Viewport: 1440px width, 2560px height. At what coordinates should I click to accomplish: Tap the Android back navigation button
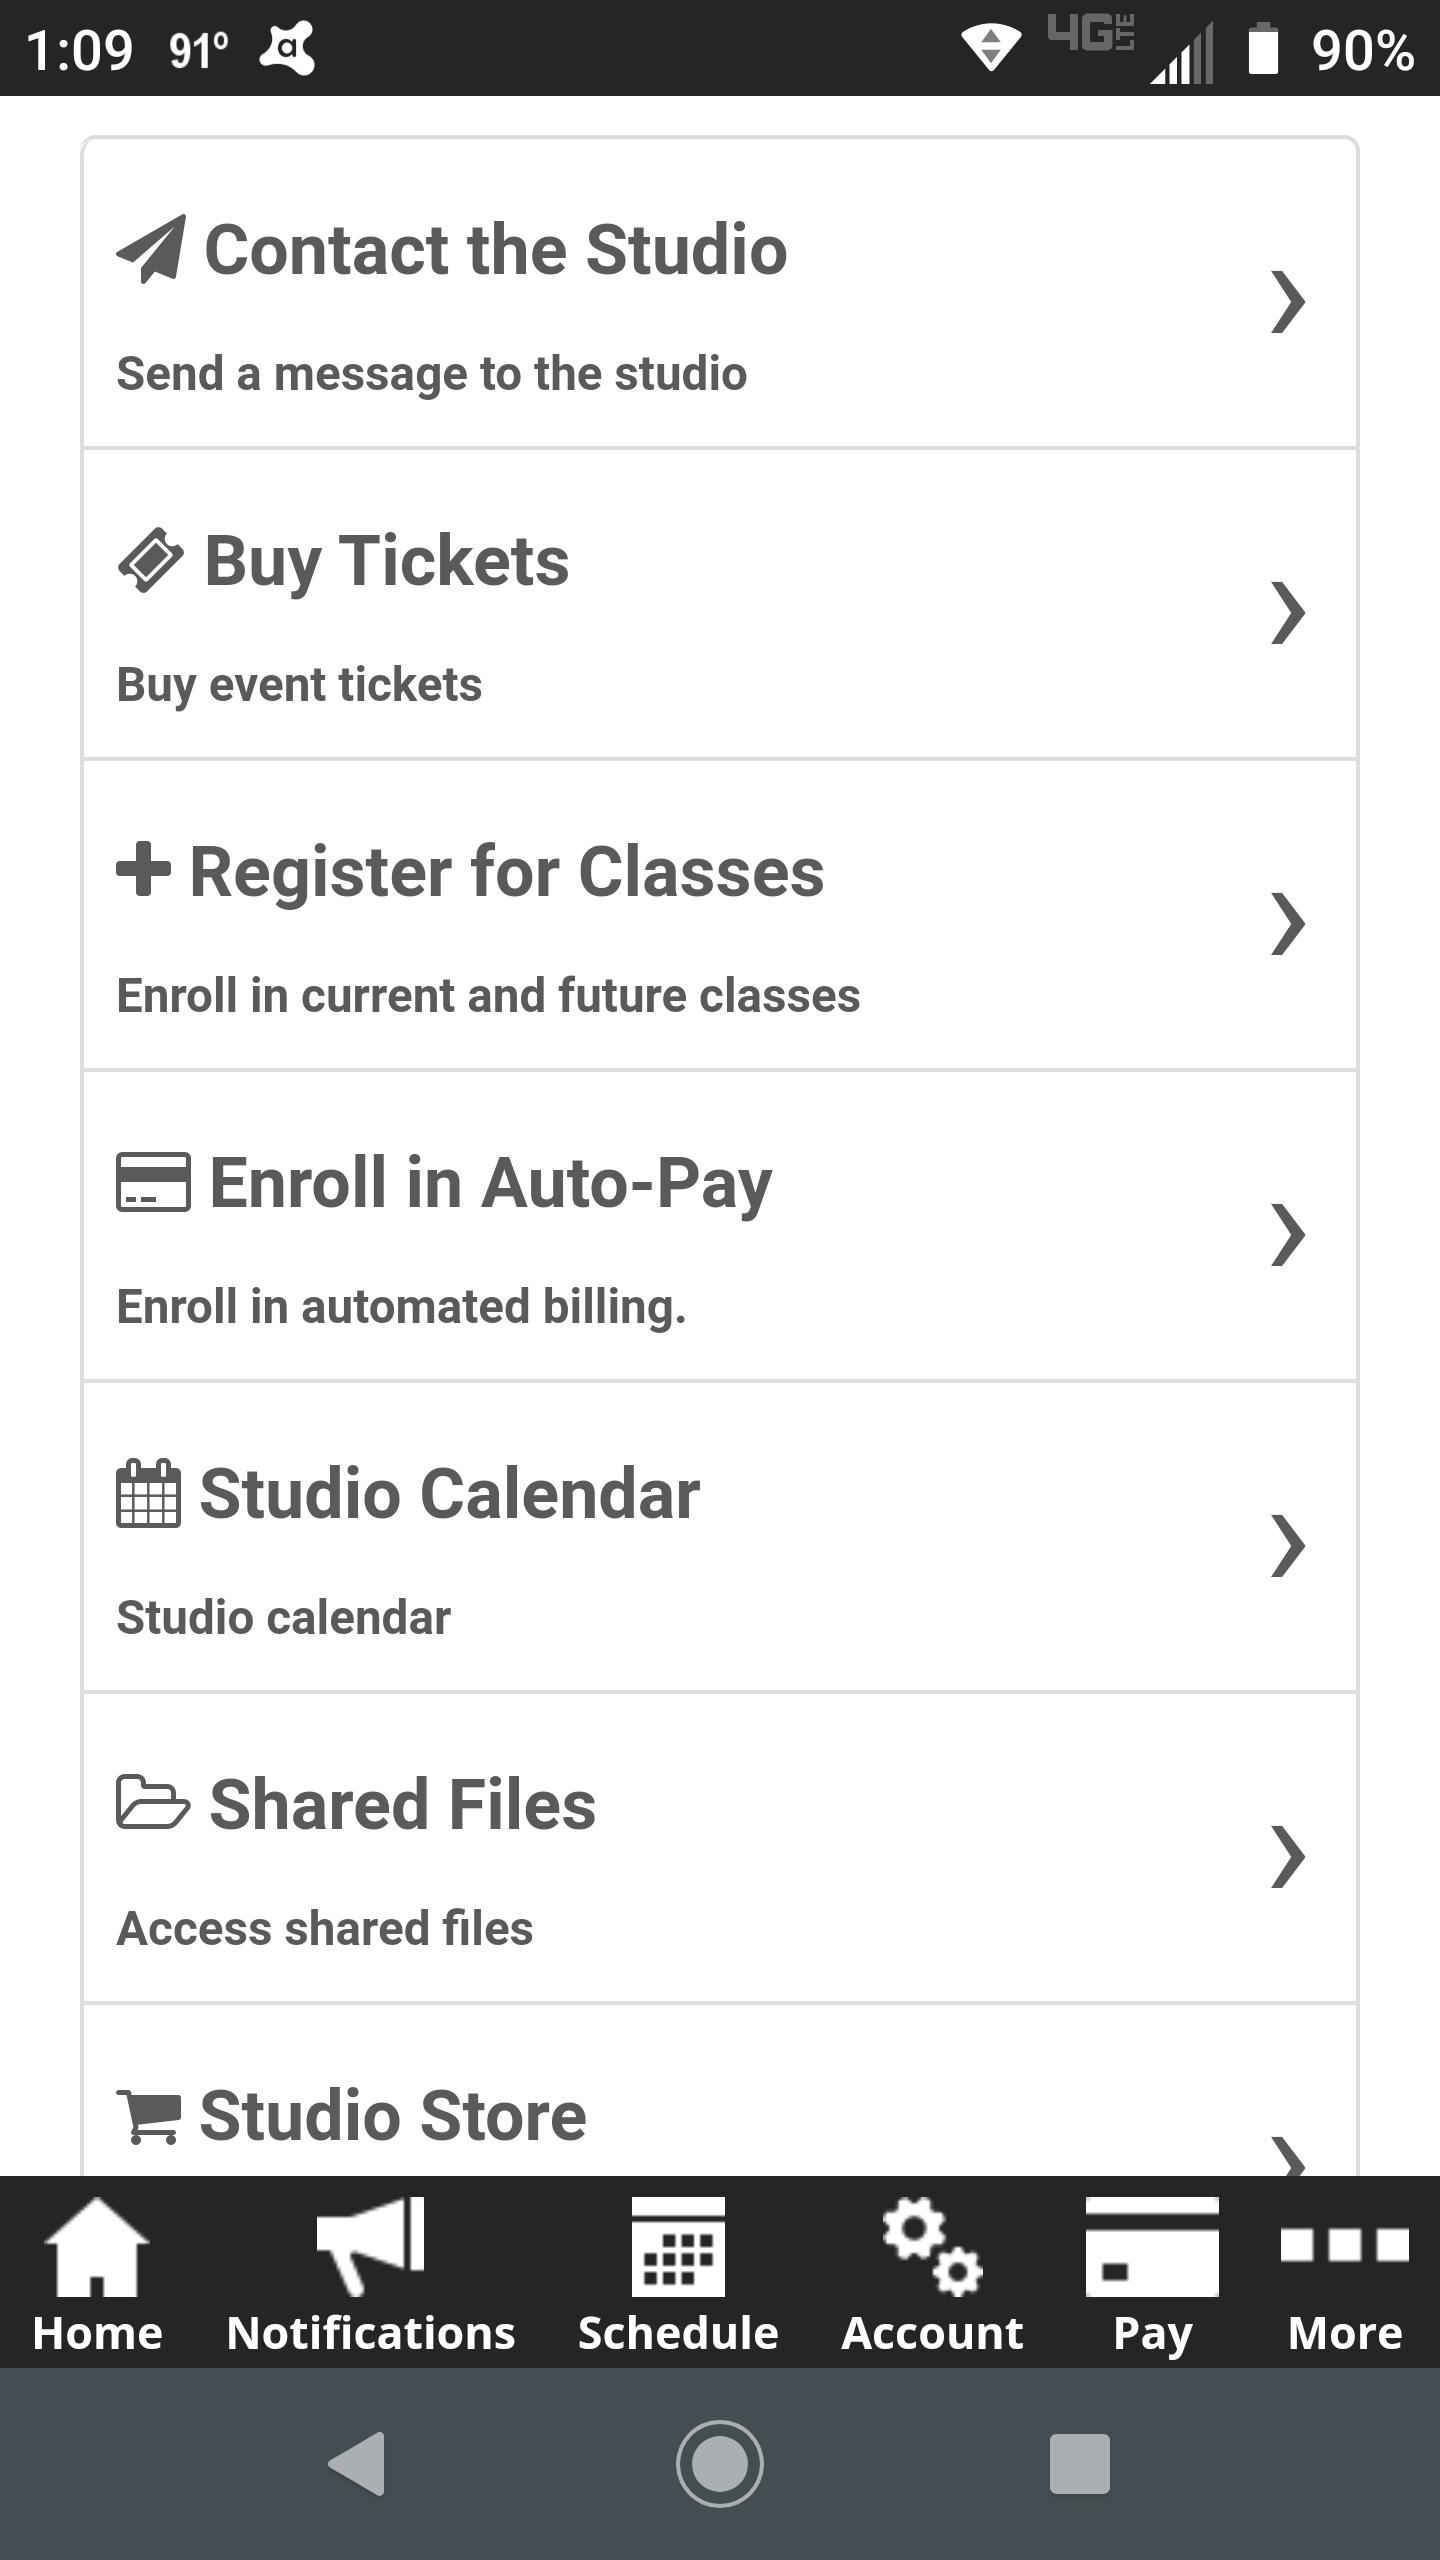pyautogui.click(x=358, y=2463)
